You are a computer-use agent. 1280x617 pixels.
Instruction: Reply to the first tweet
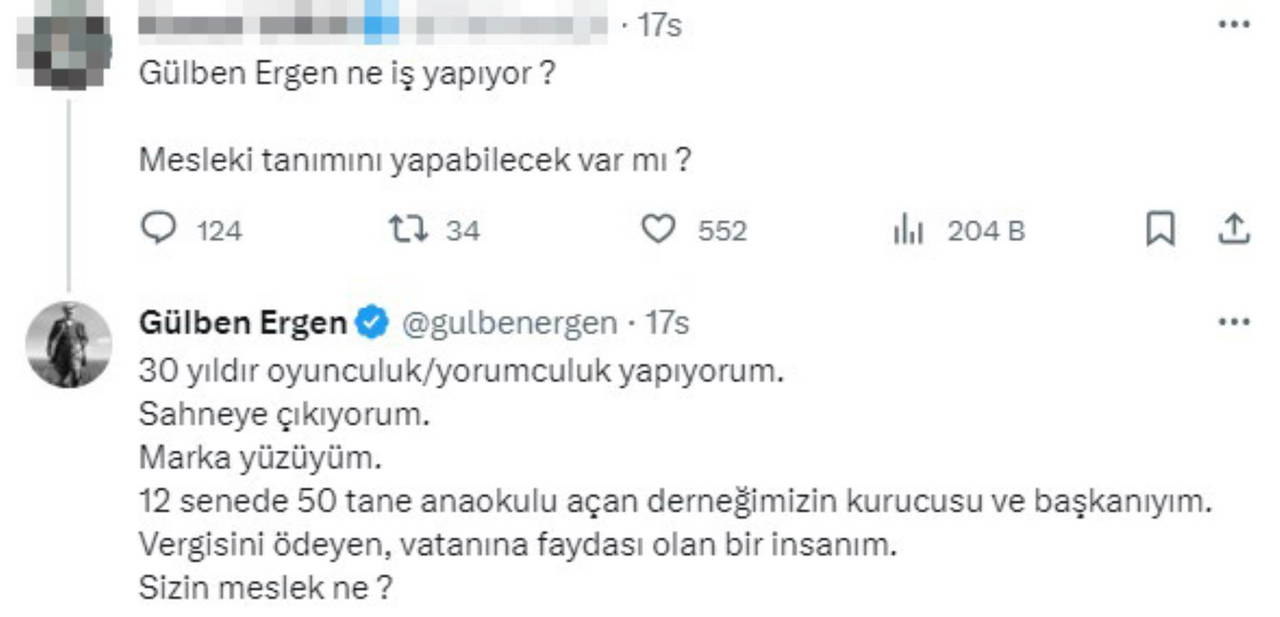pos(156,231)
